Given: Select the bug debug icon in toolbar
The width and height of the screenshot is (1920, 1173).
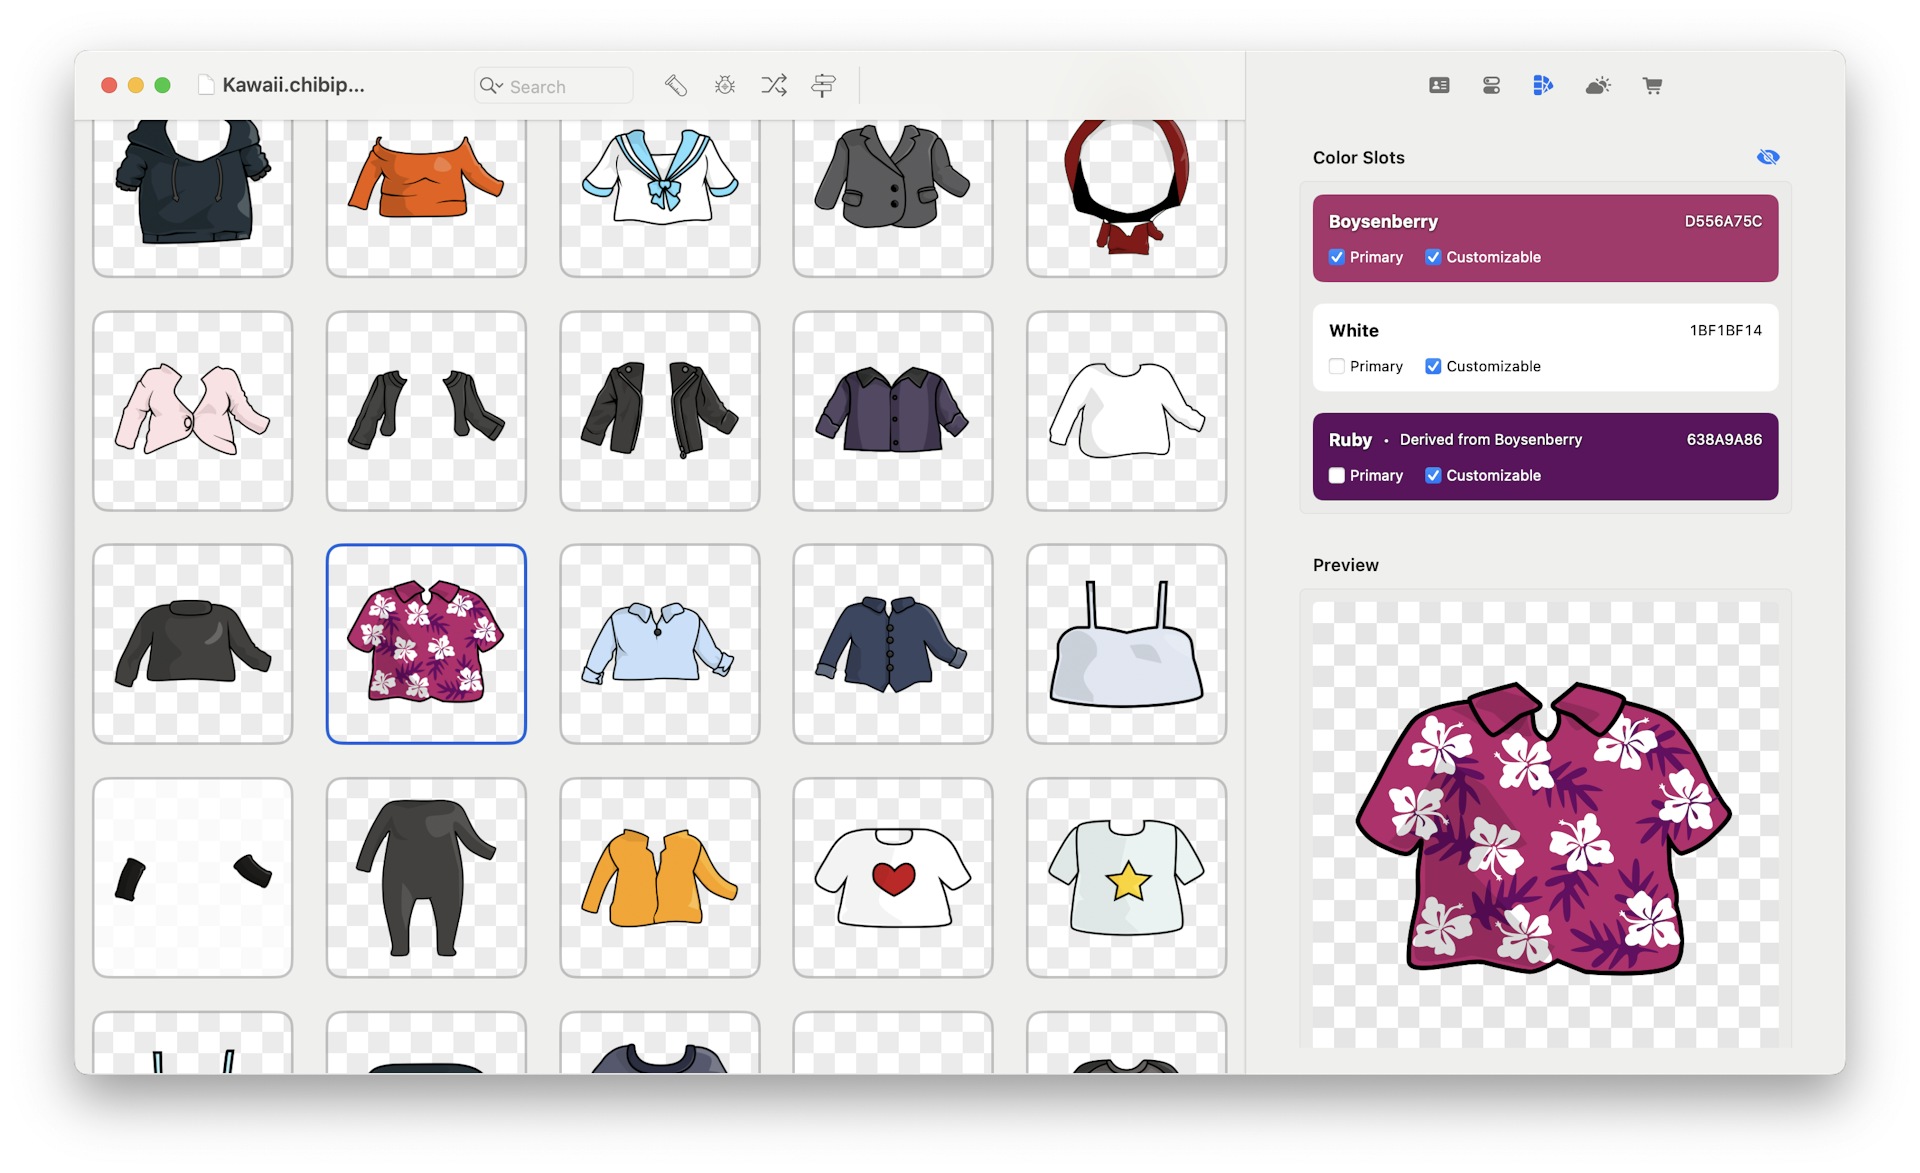Looking at the screenshot, I should point(724,85).
